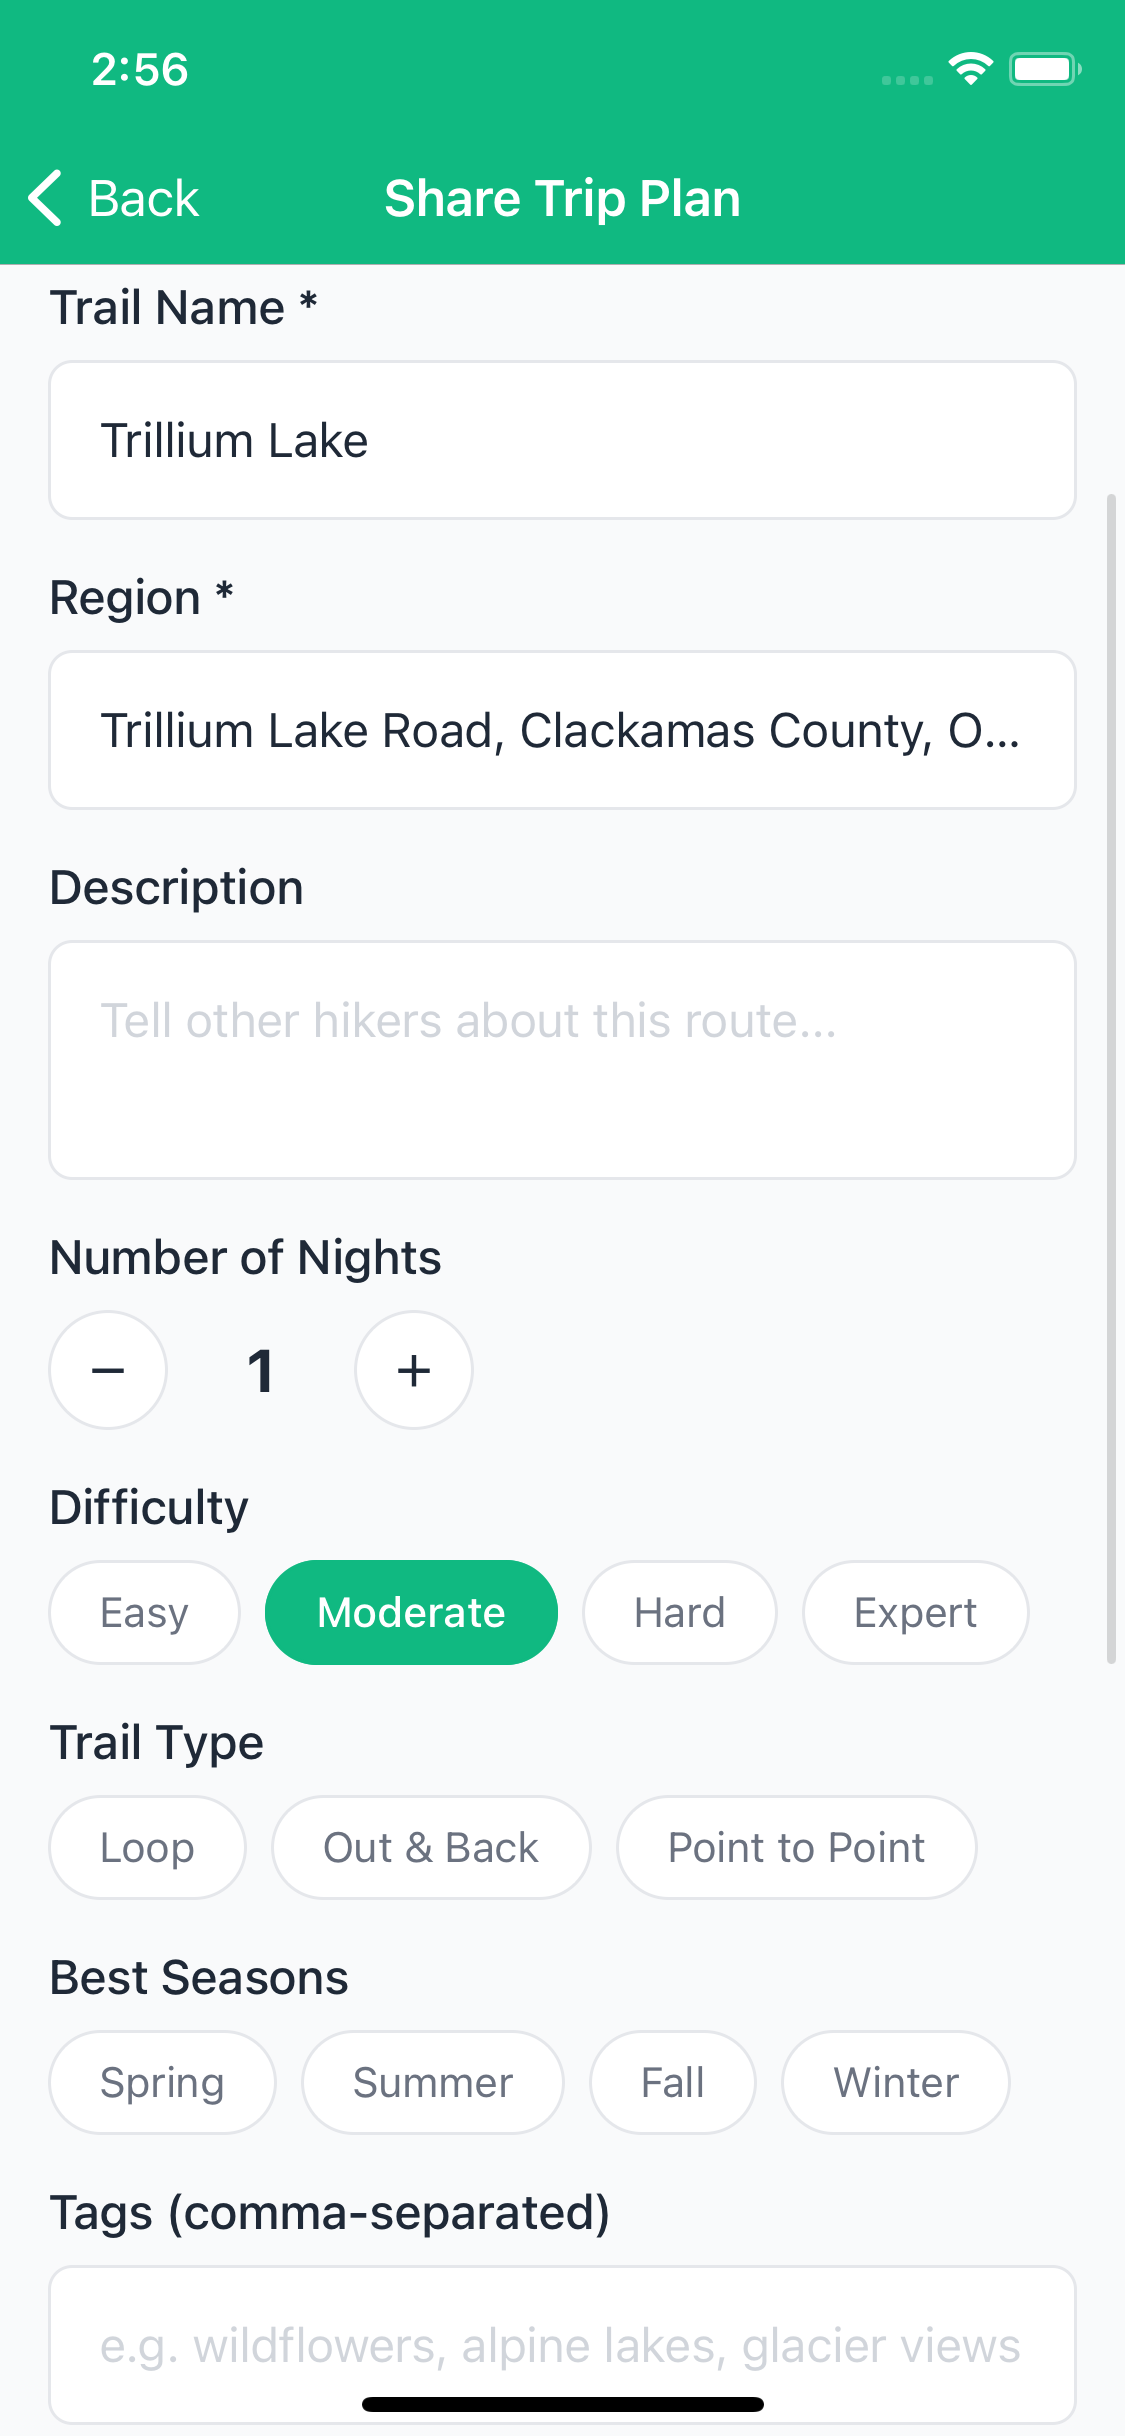The width and height of the screenshot is (1125, 2436).
Task: Tap the Description text area
Action: pos(562,1058)
